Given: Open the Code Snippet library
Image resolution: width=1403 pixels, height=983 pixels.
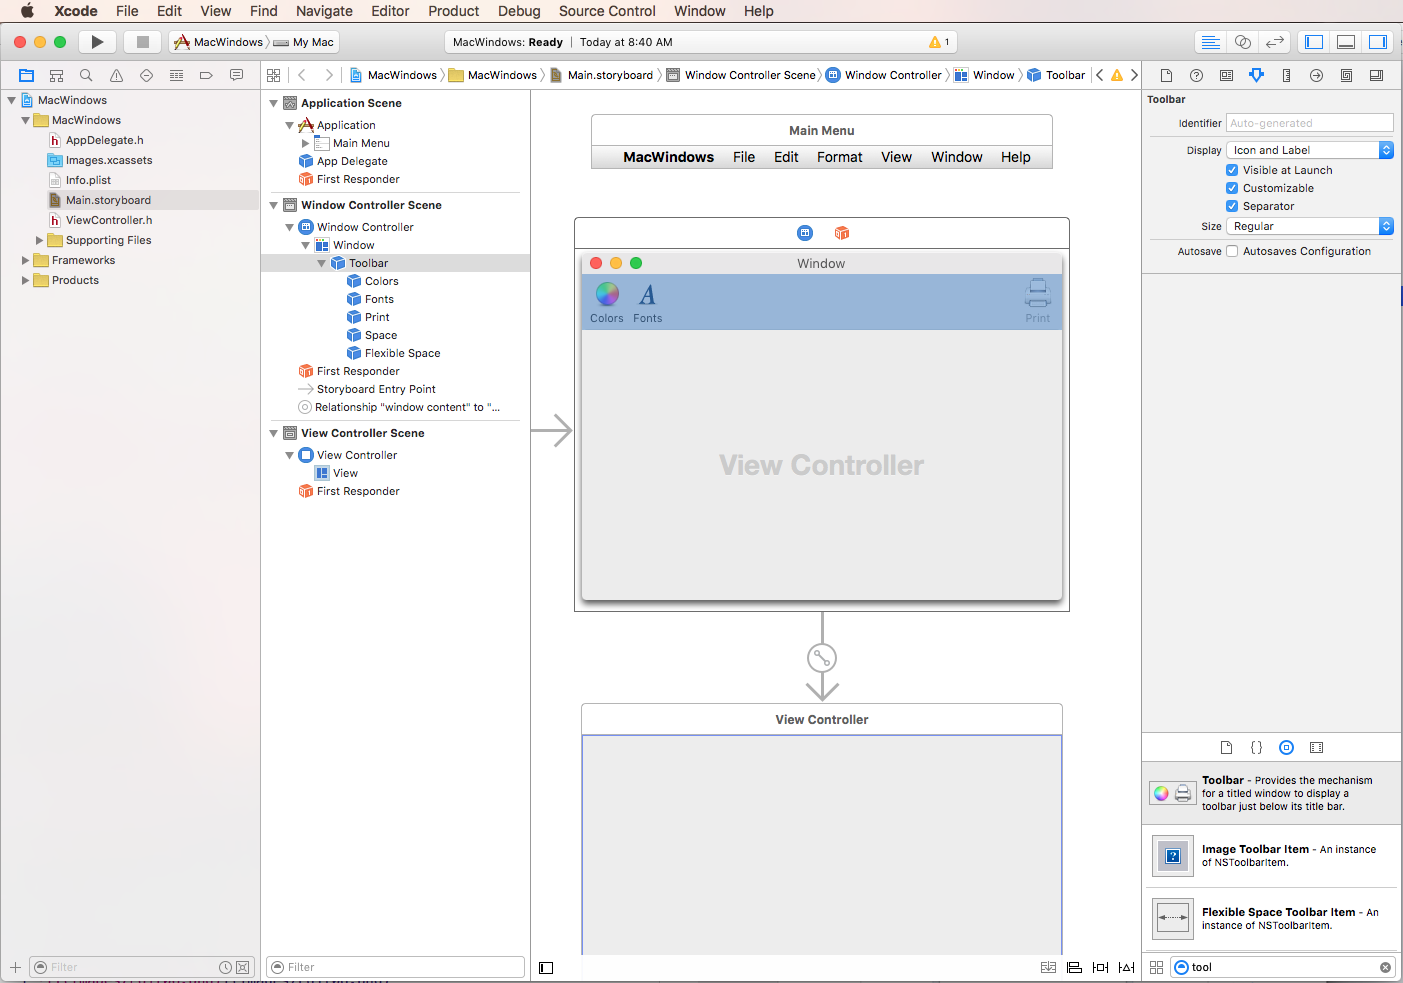Looking at the screenshot, I should coord(1256,747).
